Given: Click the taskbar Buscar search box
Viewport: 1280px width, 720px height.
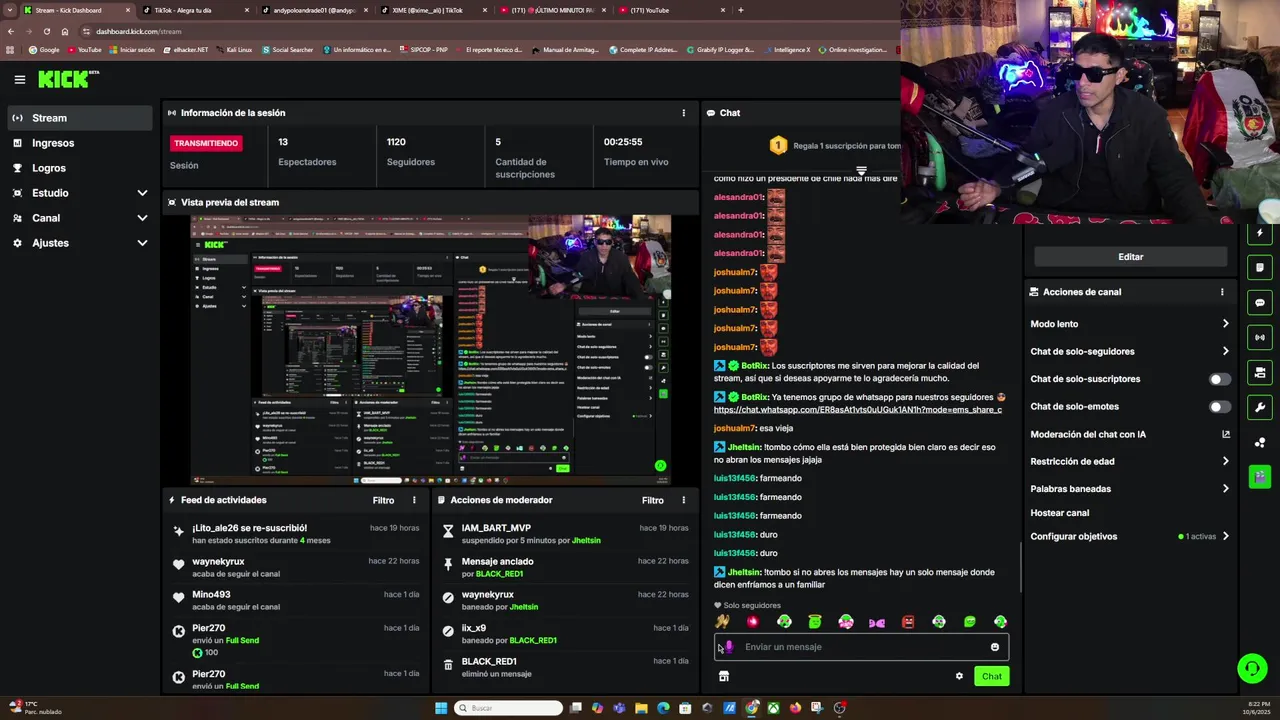Looking at the screenshot, I should [x=508, y=708].
